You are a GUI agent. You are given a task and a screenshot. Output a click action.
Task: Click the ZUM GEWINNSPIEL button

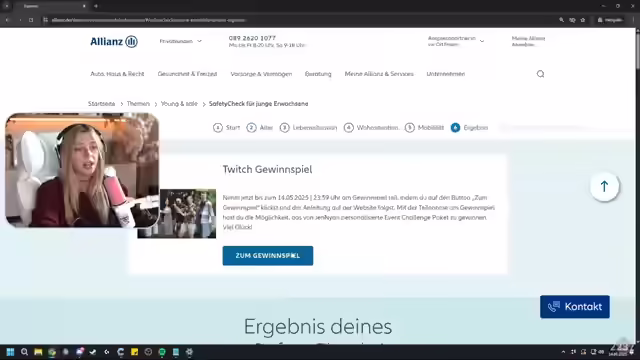[268, 256]
